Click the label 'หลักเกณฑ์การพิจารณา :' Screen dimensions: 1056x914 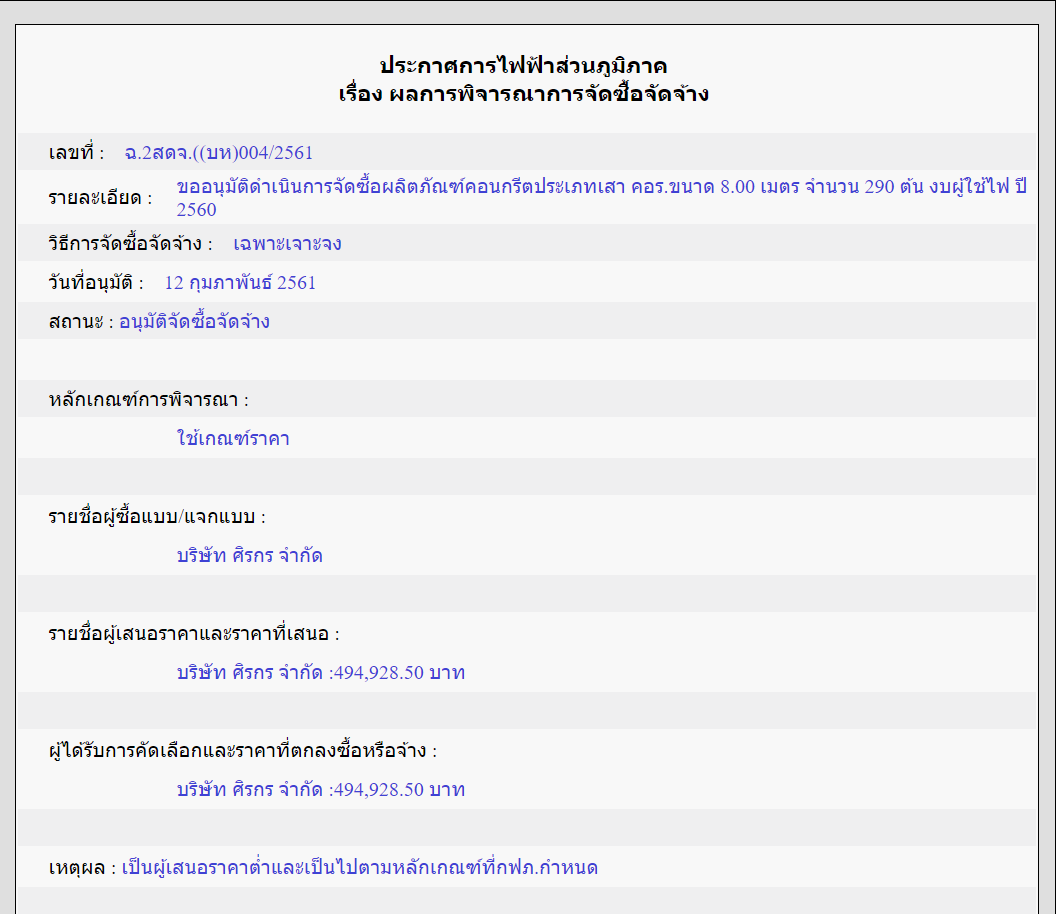[149, 399]
